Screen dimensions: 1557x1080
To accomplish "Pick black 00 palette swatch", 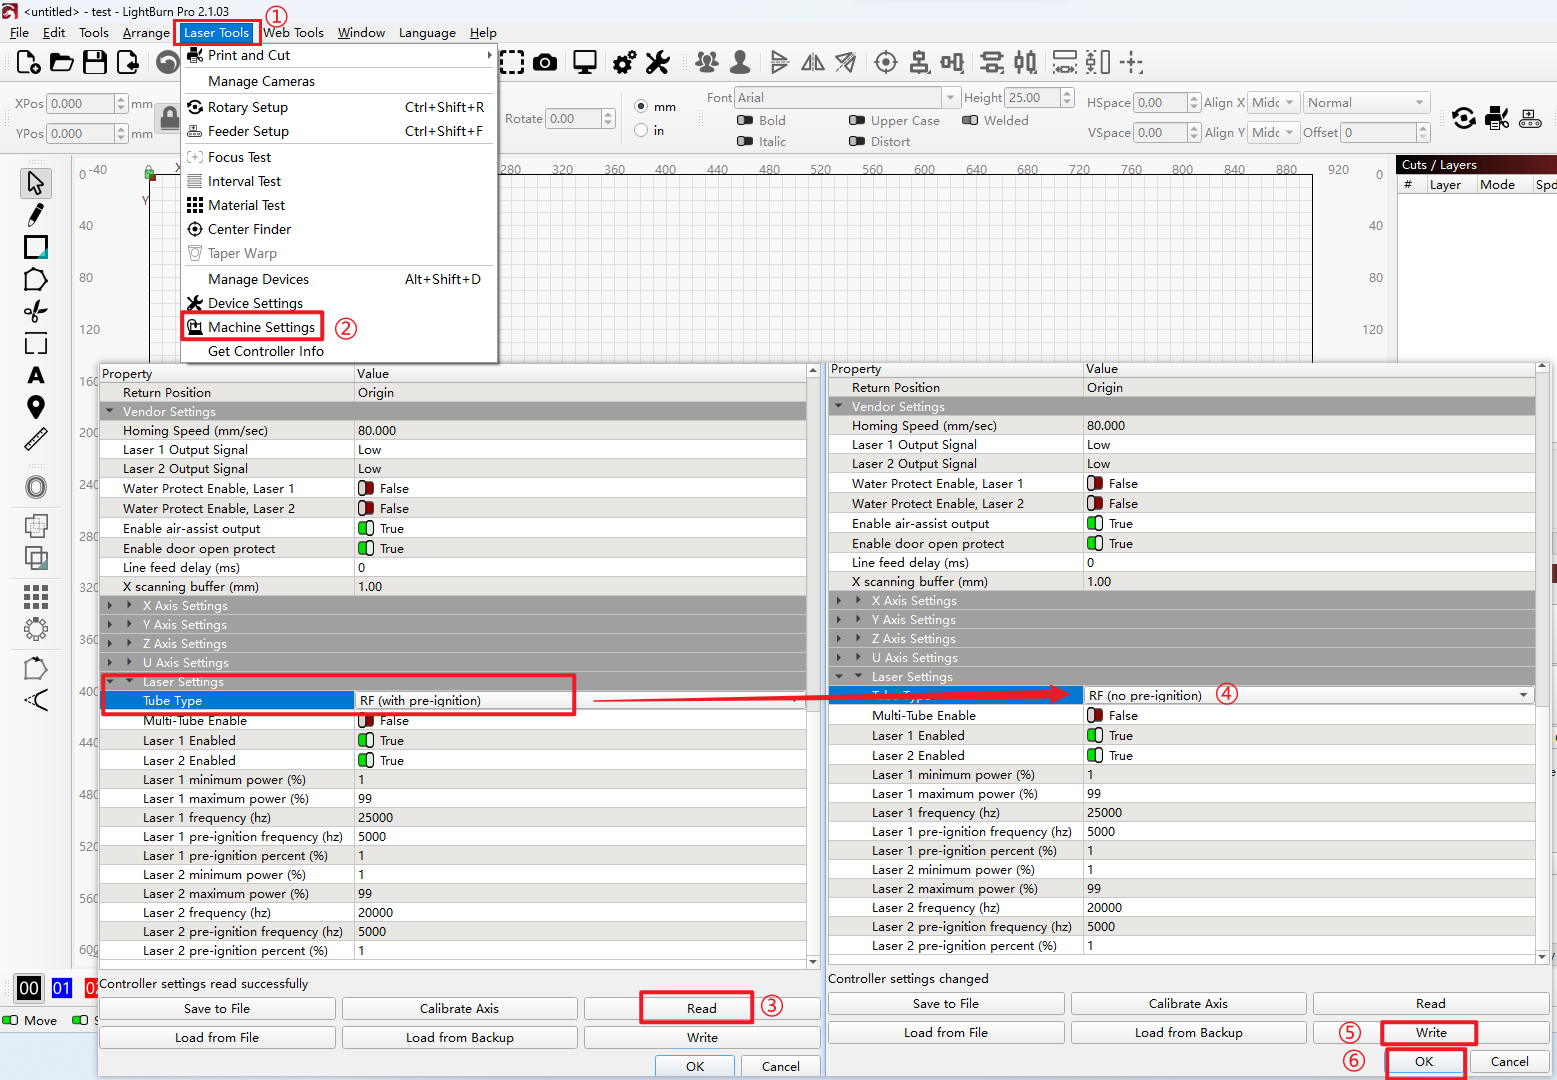I will (x=29, y=988).
